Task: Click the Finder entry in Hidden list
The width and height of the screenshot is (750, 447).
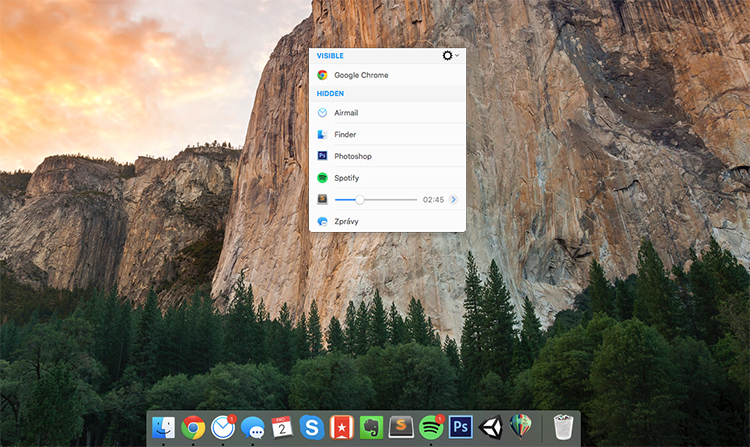Action: click(345, 134)
